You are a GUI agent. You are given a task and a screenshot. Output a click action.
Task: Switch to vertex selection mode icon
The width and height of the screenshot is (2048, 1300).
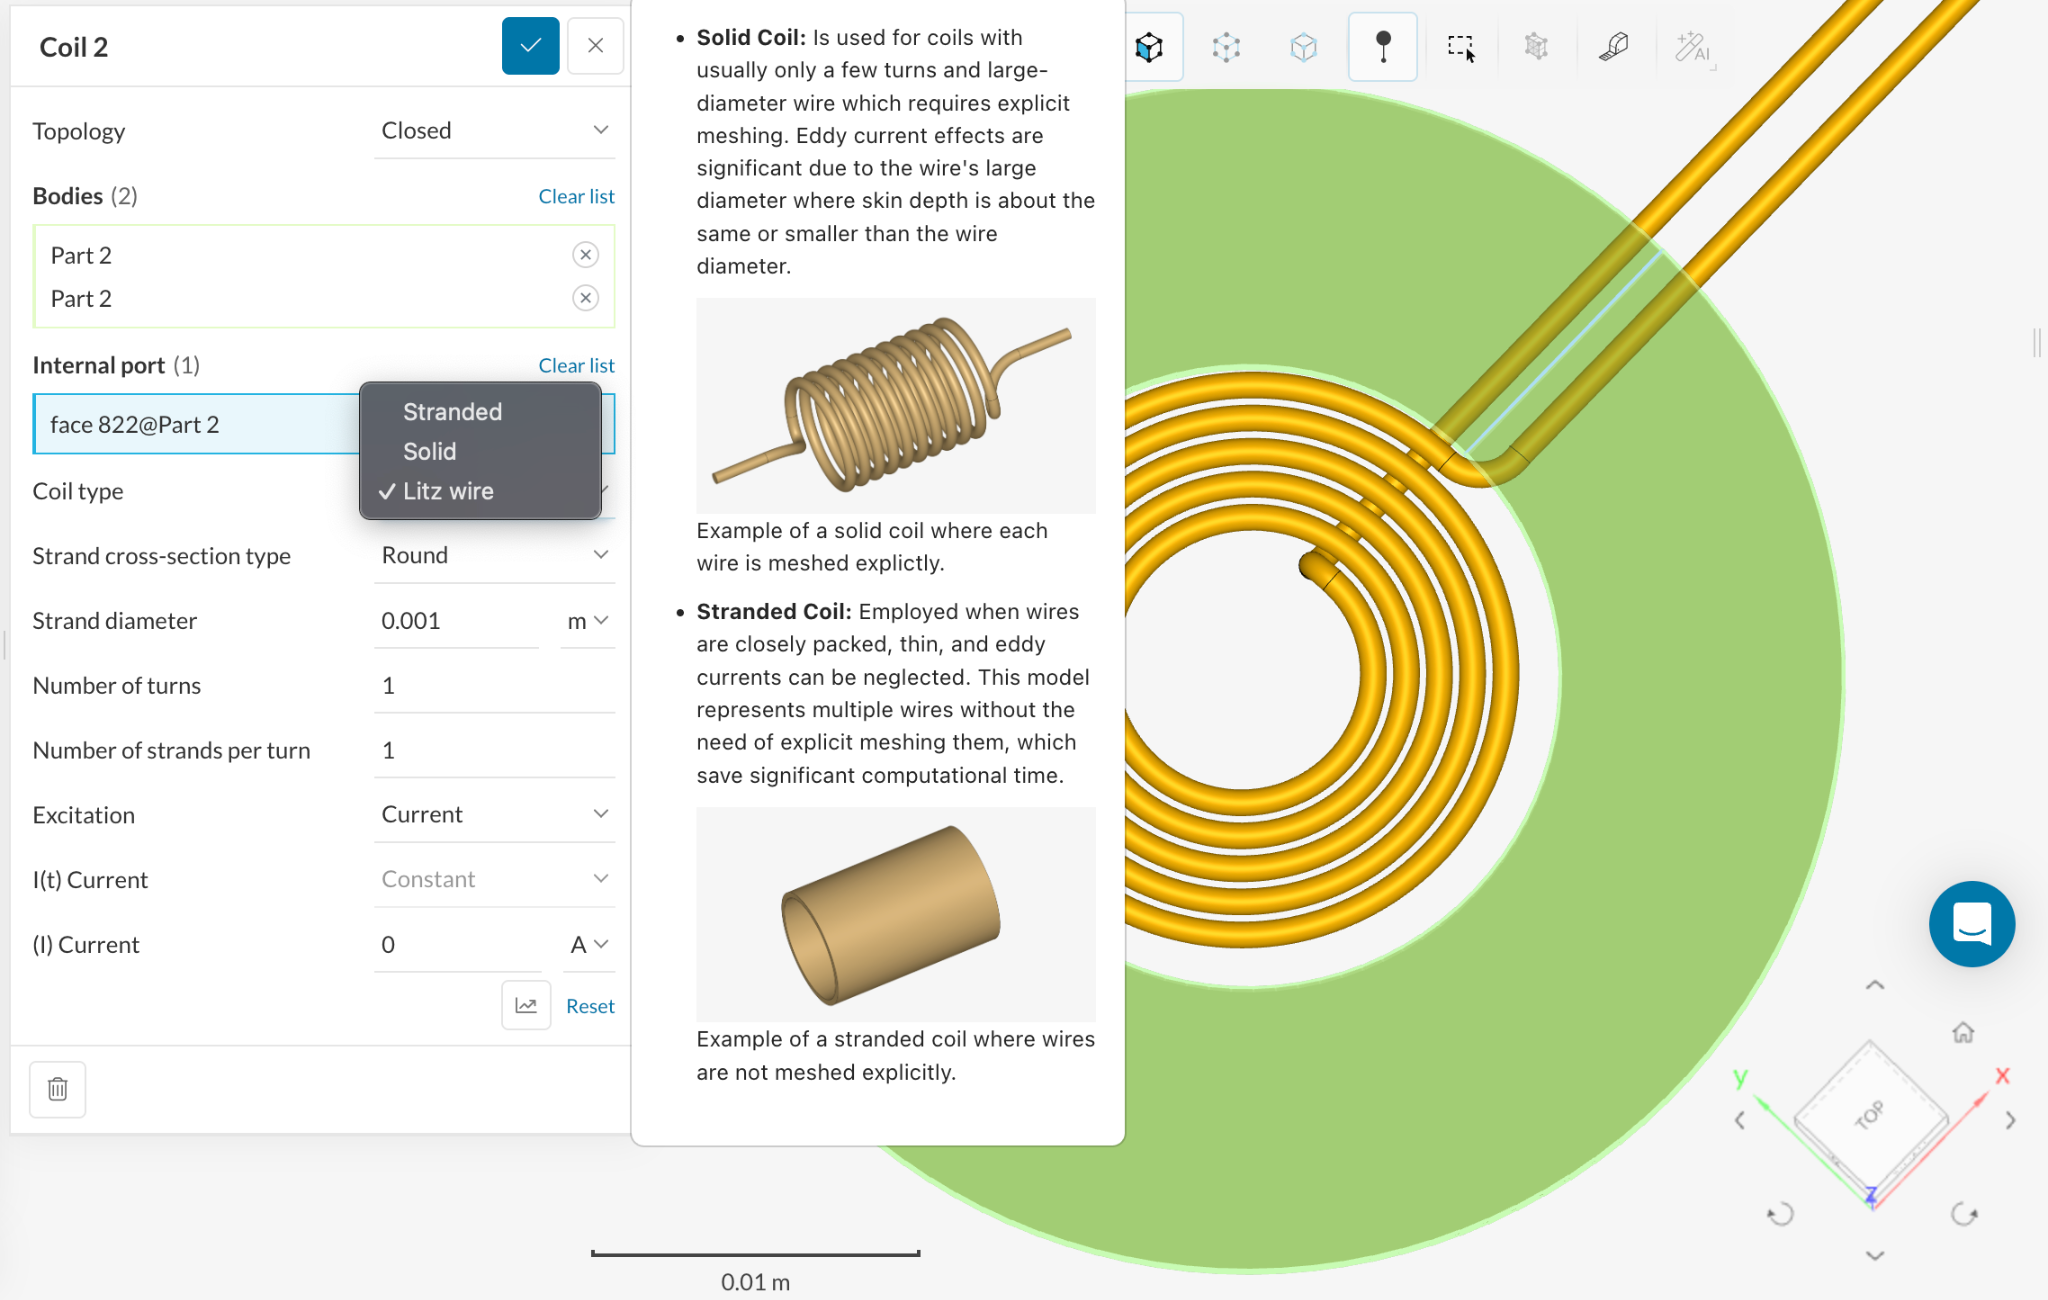point(1226,46)
